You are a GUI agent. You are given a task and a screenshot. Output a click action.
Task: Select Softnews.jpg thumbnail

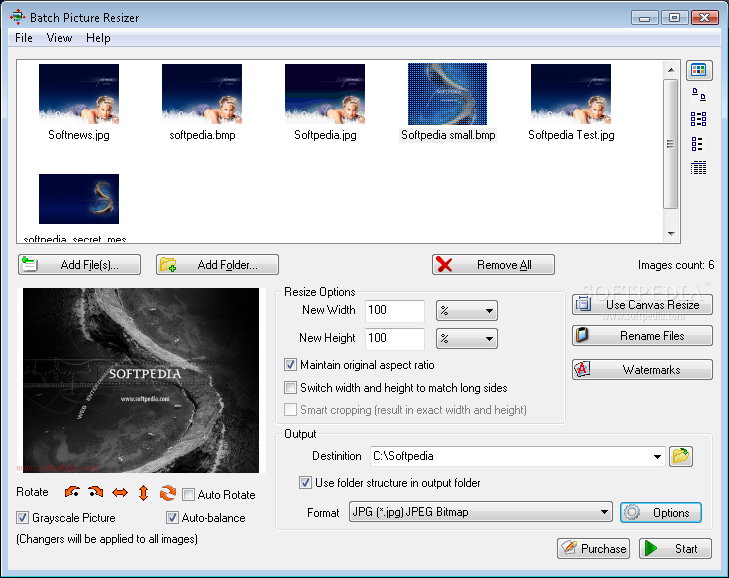coord(79,94)
